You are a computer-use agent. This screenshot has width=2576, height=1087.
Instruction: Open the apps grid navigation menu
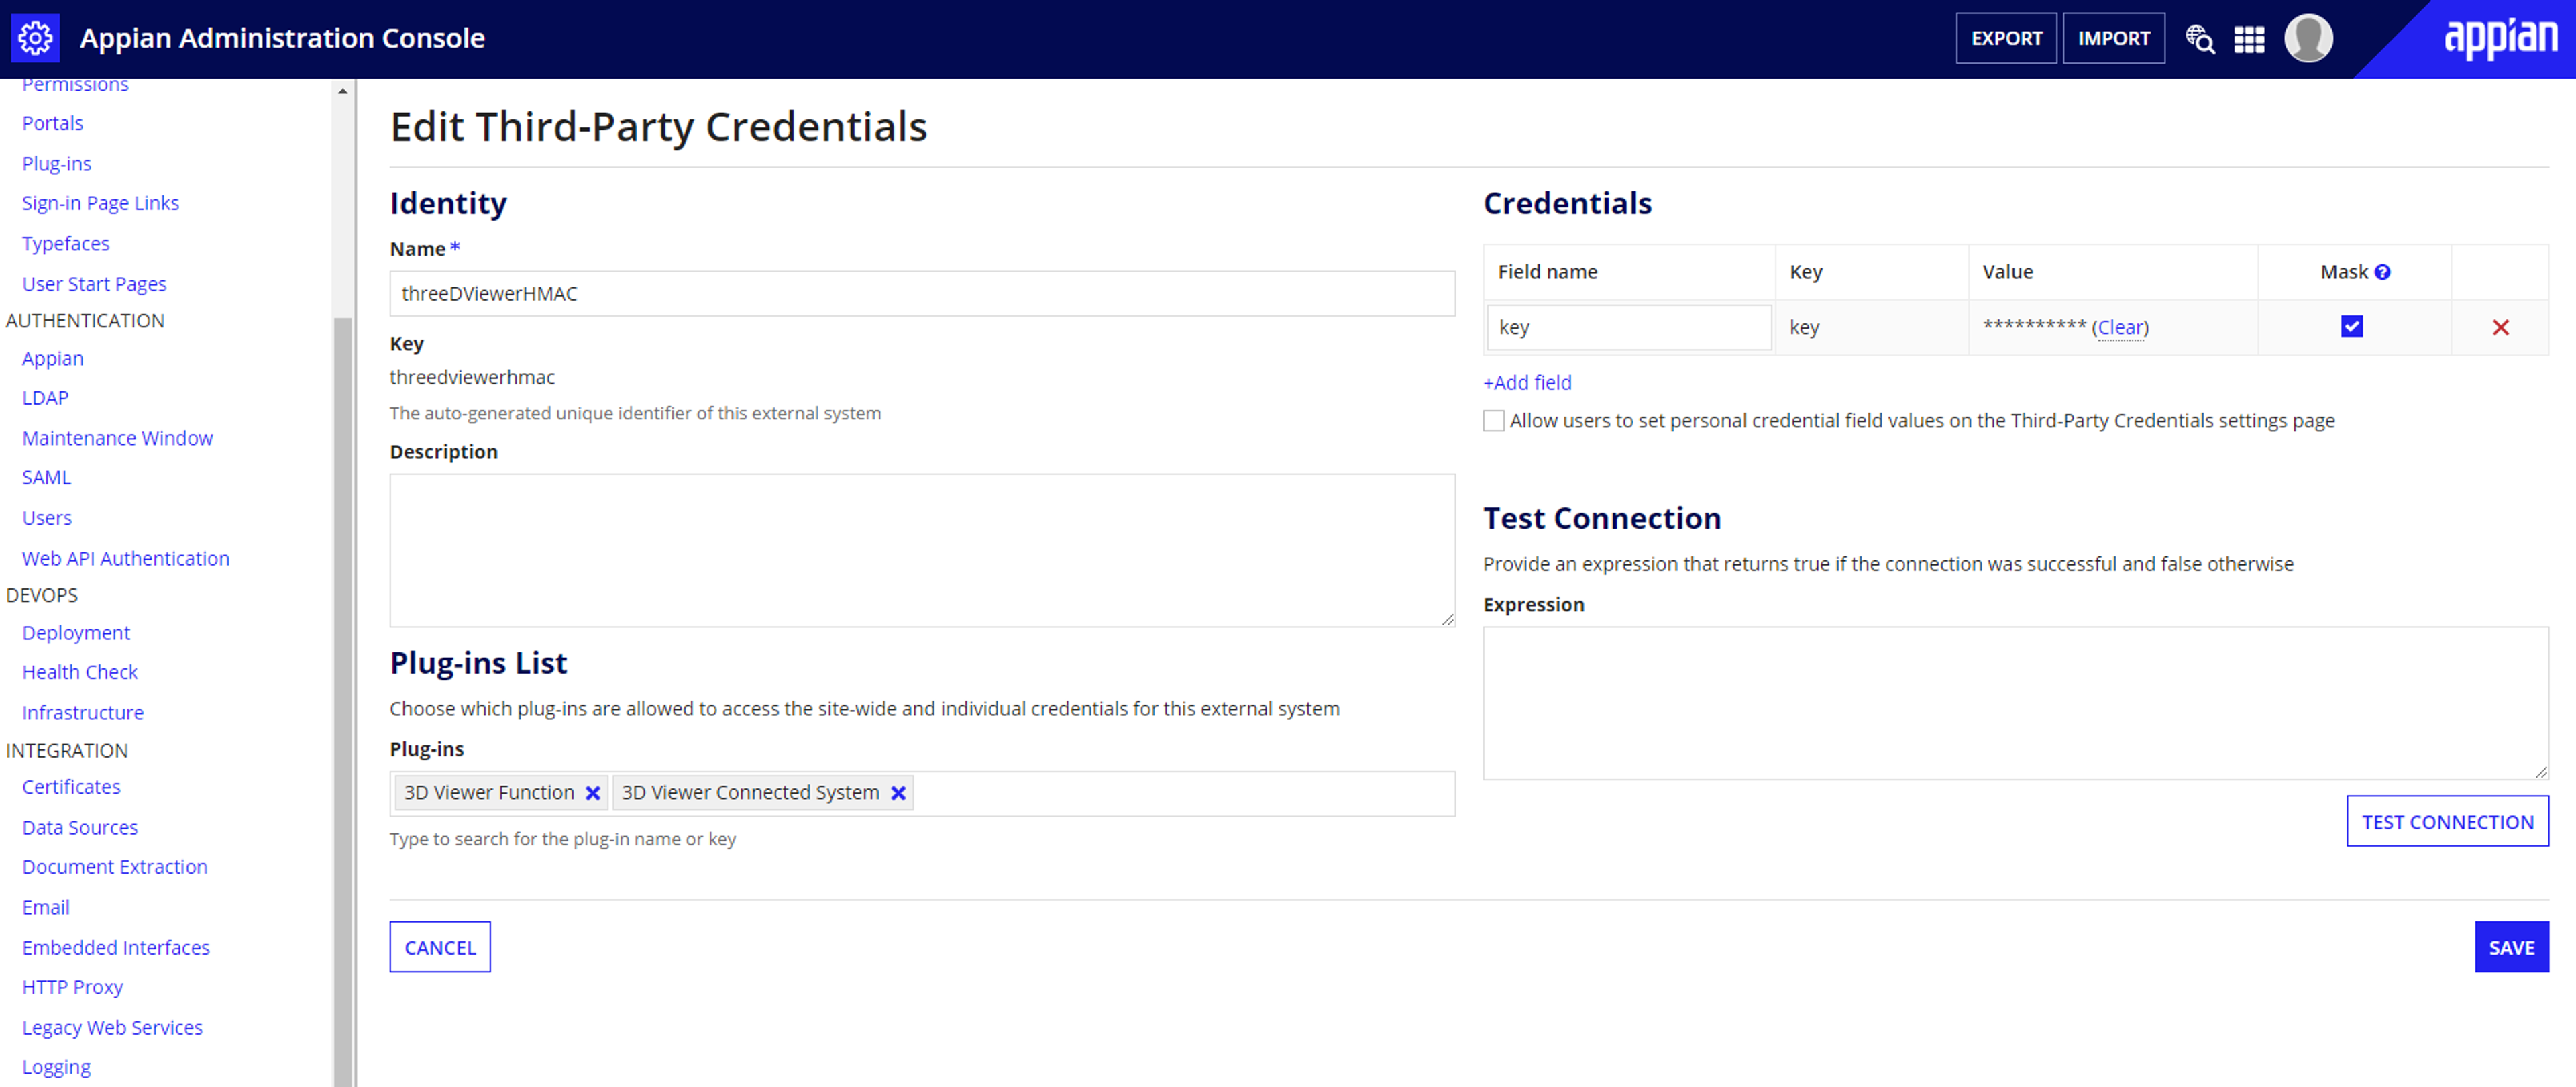click(x=2249, y=39)
